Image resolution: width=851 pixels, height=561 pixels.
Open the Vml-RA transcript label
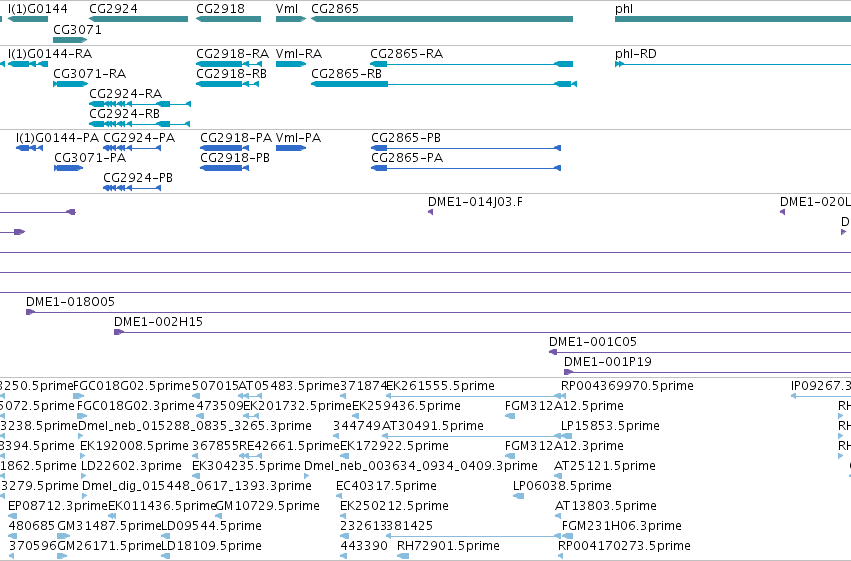(299, 54)
